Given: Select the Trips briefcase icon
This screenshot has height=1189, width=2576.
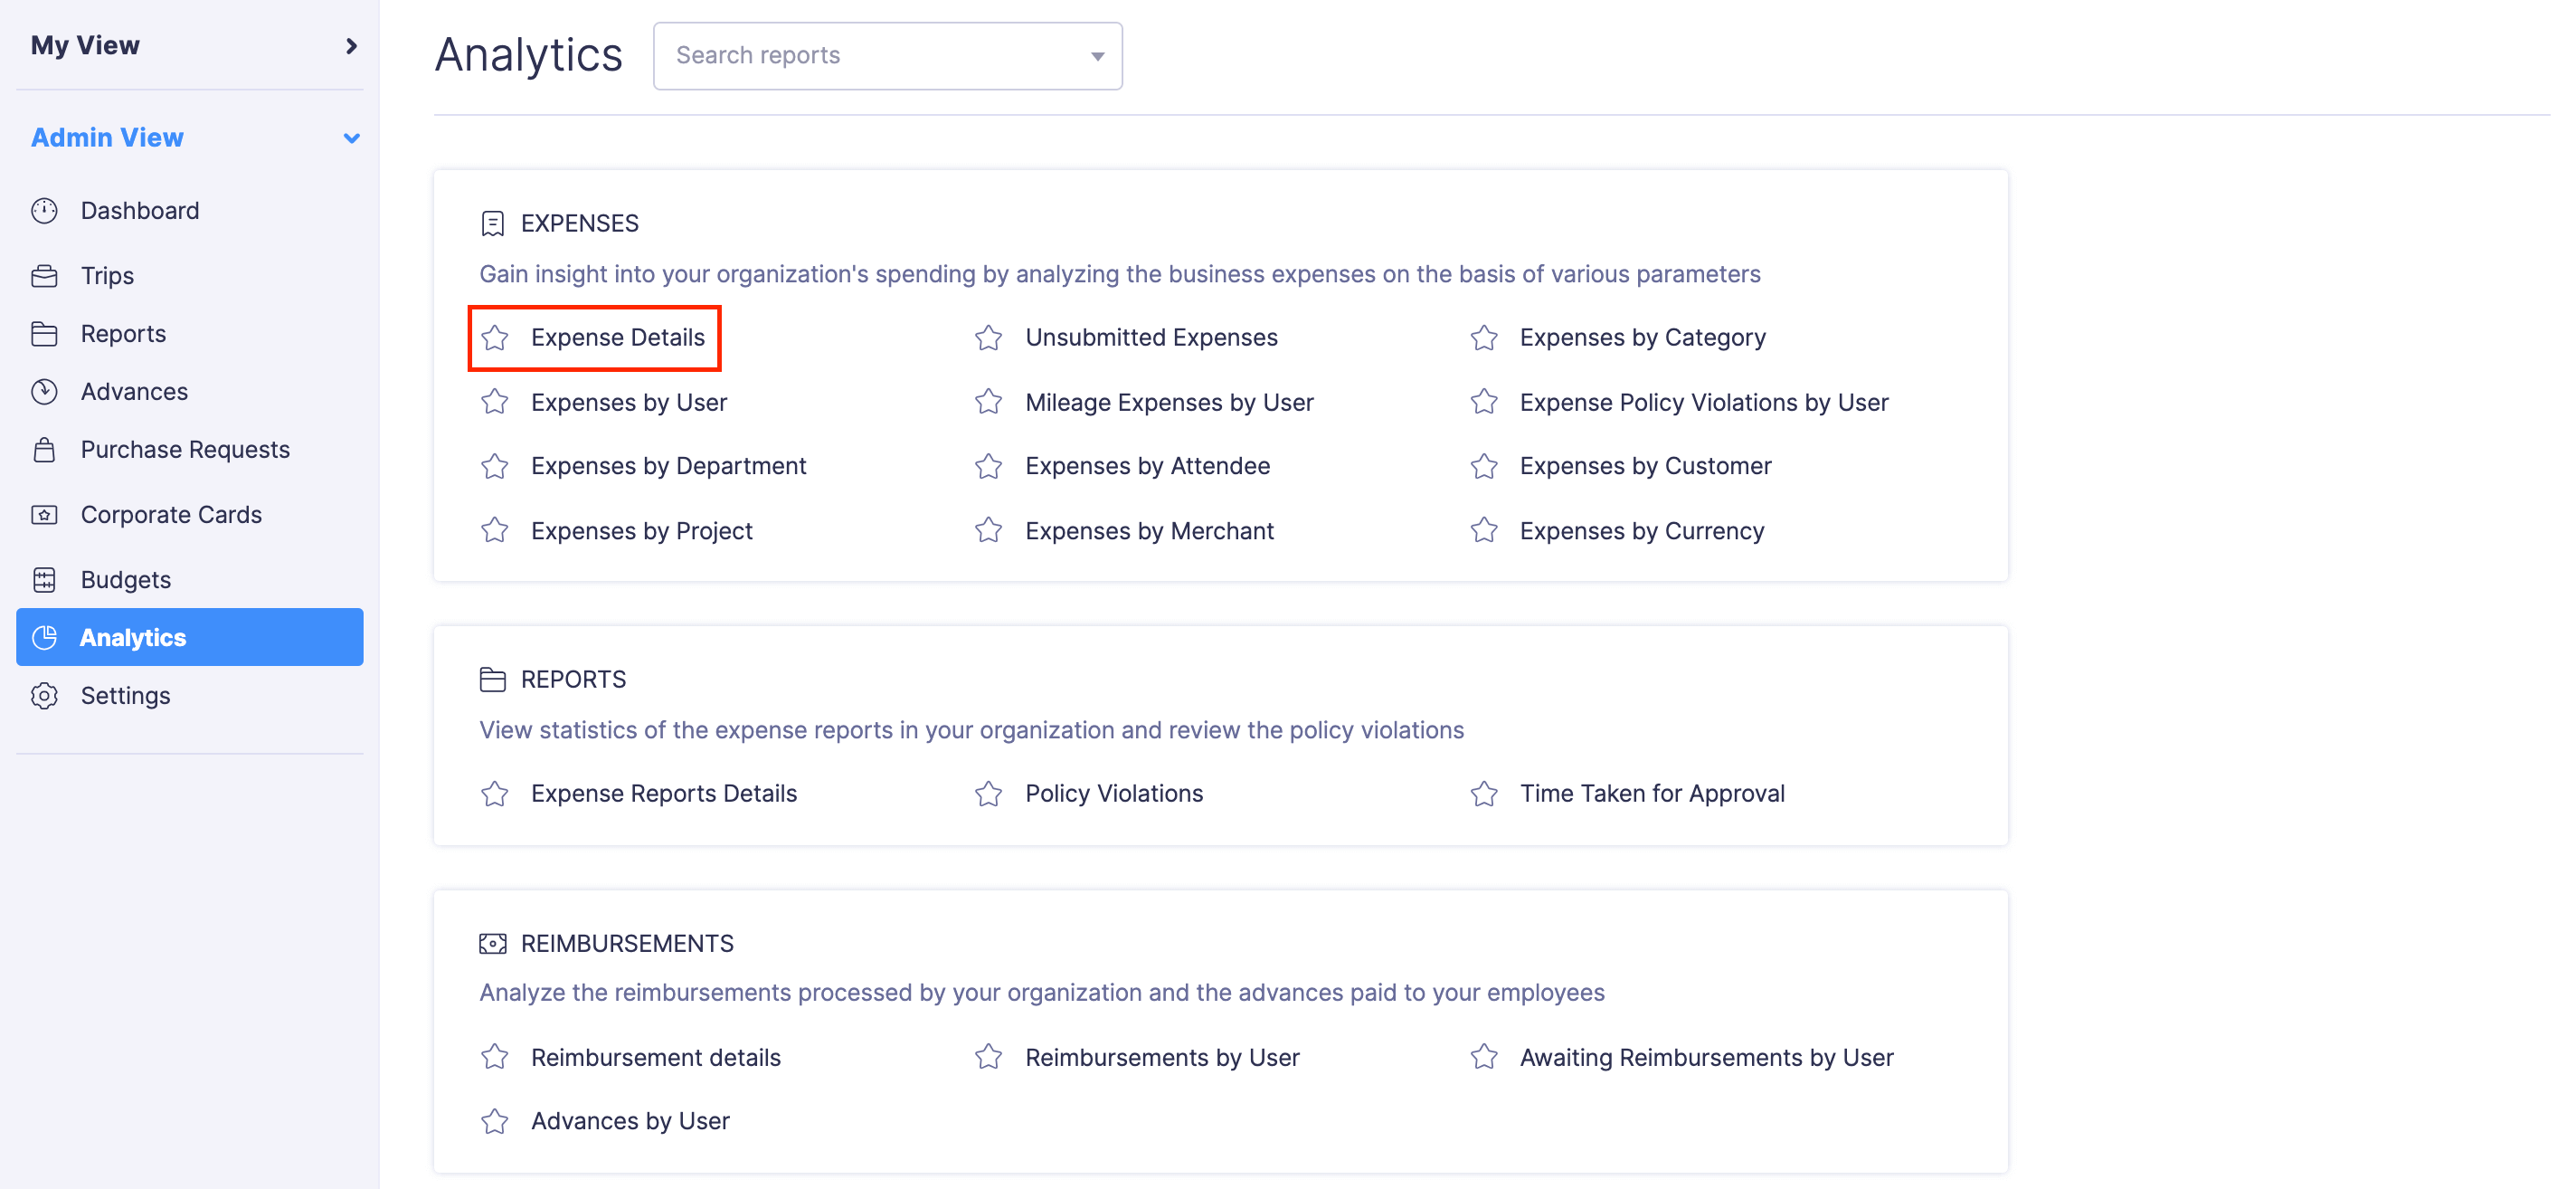Looking at the screenshot, I should pos(46,275).
